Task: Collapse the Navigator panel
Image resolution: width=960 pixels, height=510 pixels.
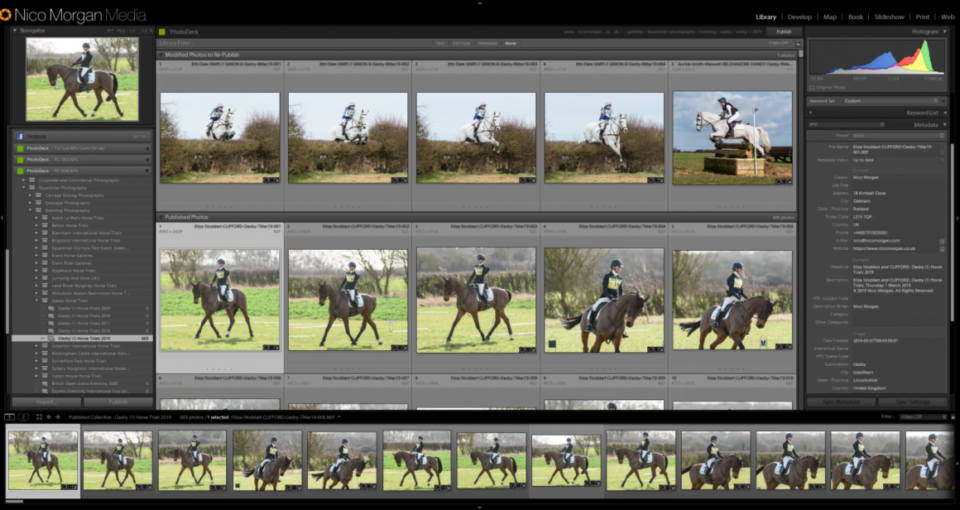Action: [x=15, y=31]
